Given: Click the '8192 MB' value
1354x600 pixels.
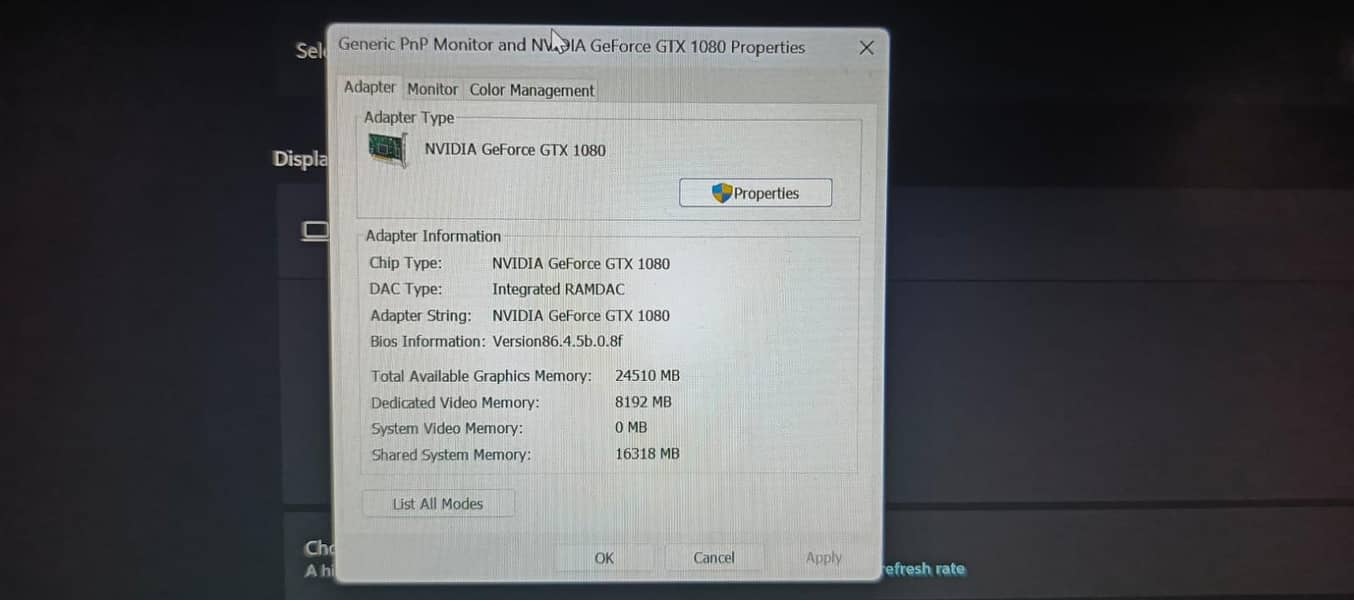Looking at the screenshot, I should (643, 402).
